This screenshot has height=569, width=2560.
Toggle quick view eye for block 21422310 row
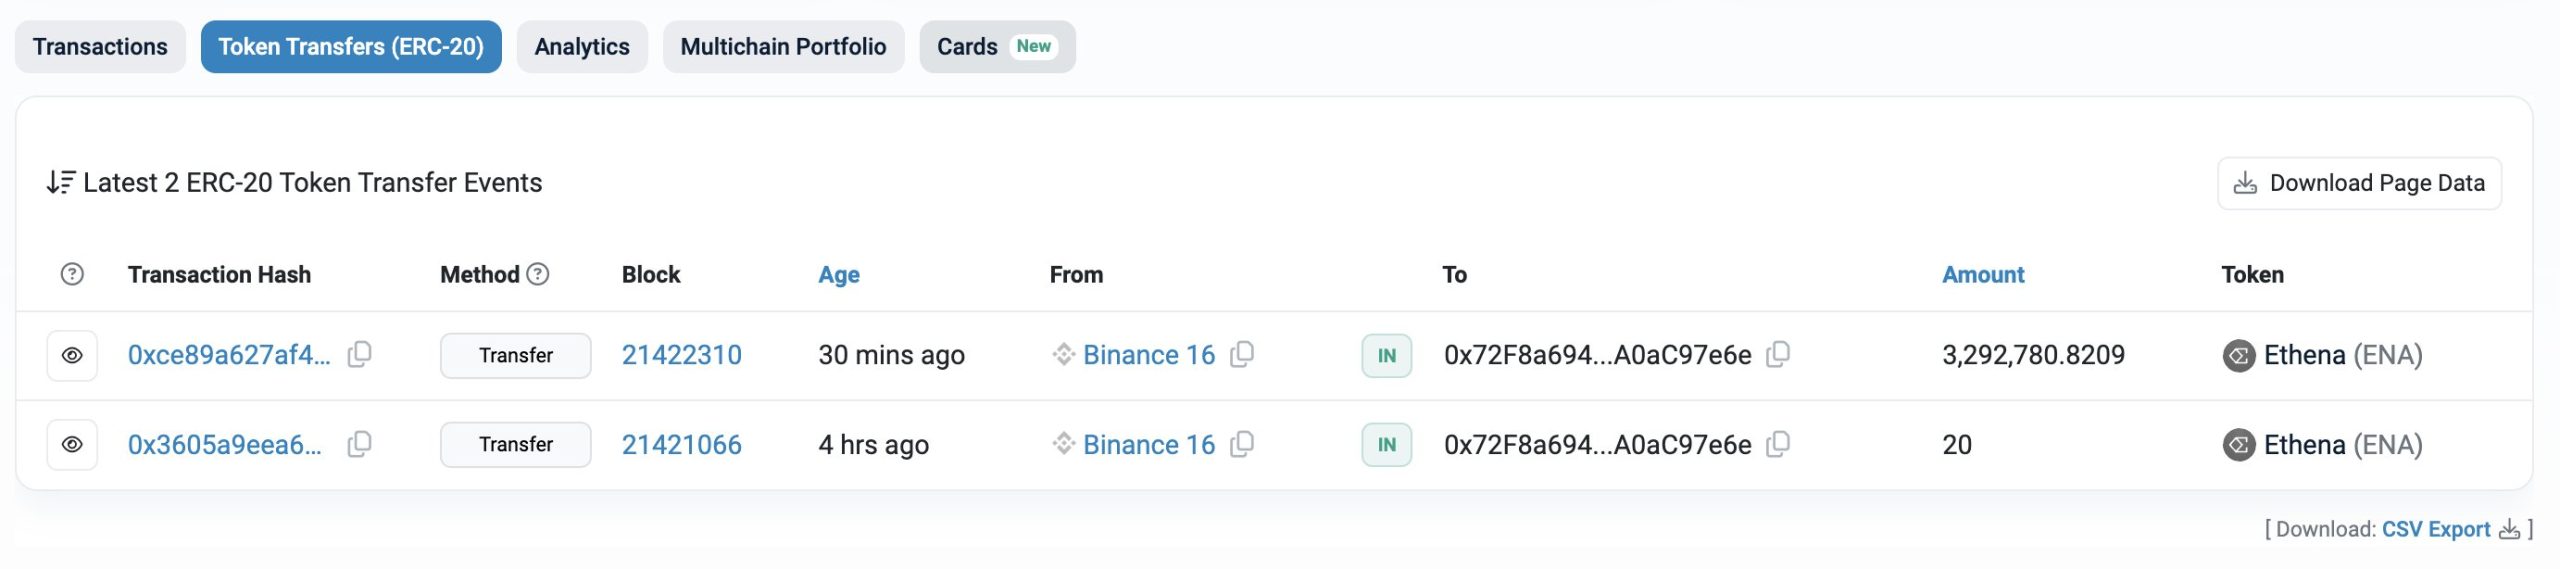pos(72,355)
